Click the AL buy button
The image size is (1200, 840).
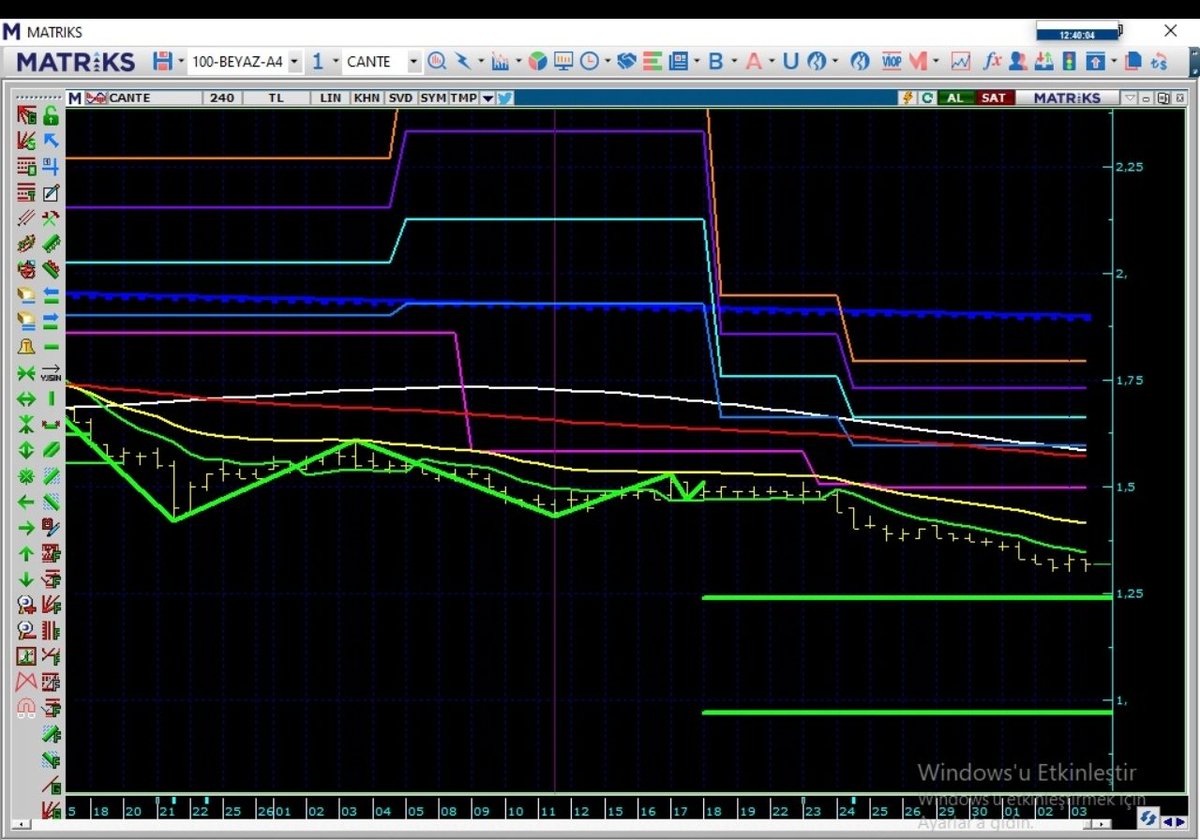click(956, 98)
